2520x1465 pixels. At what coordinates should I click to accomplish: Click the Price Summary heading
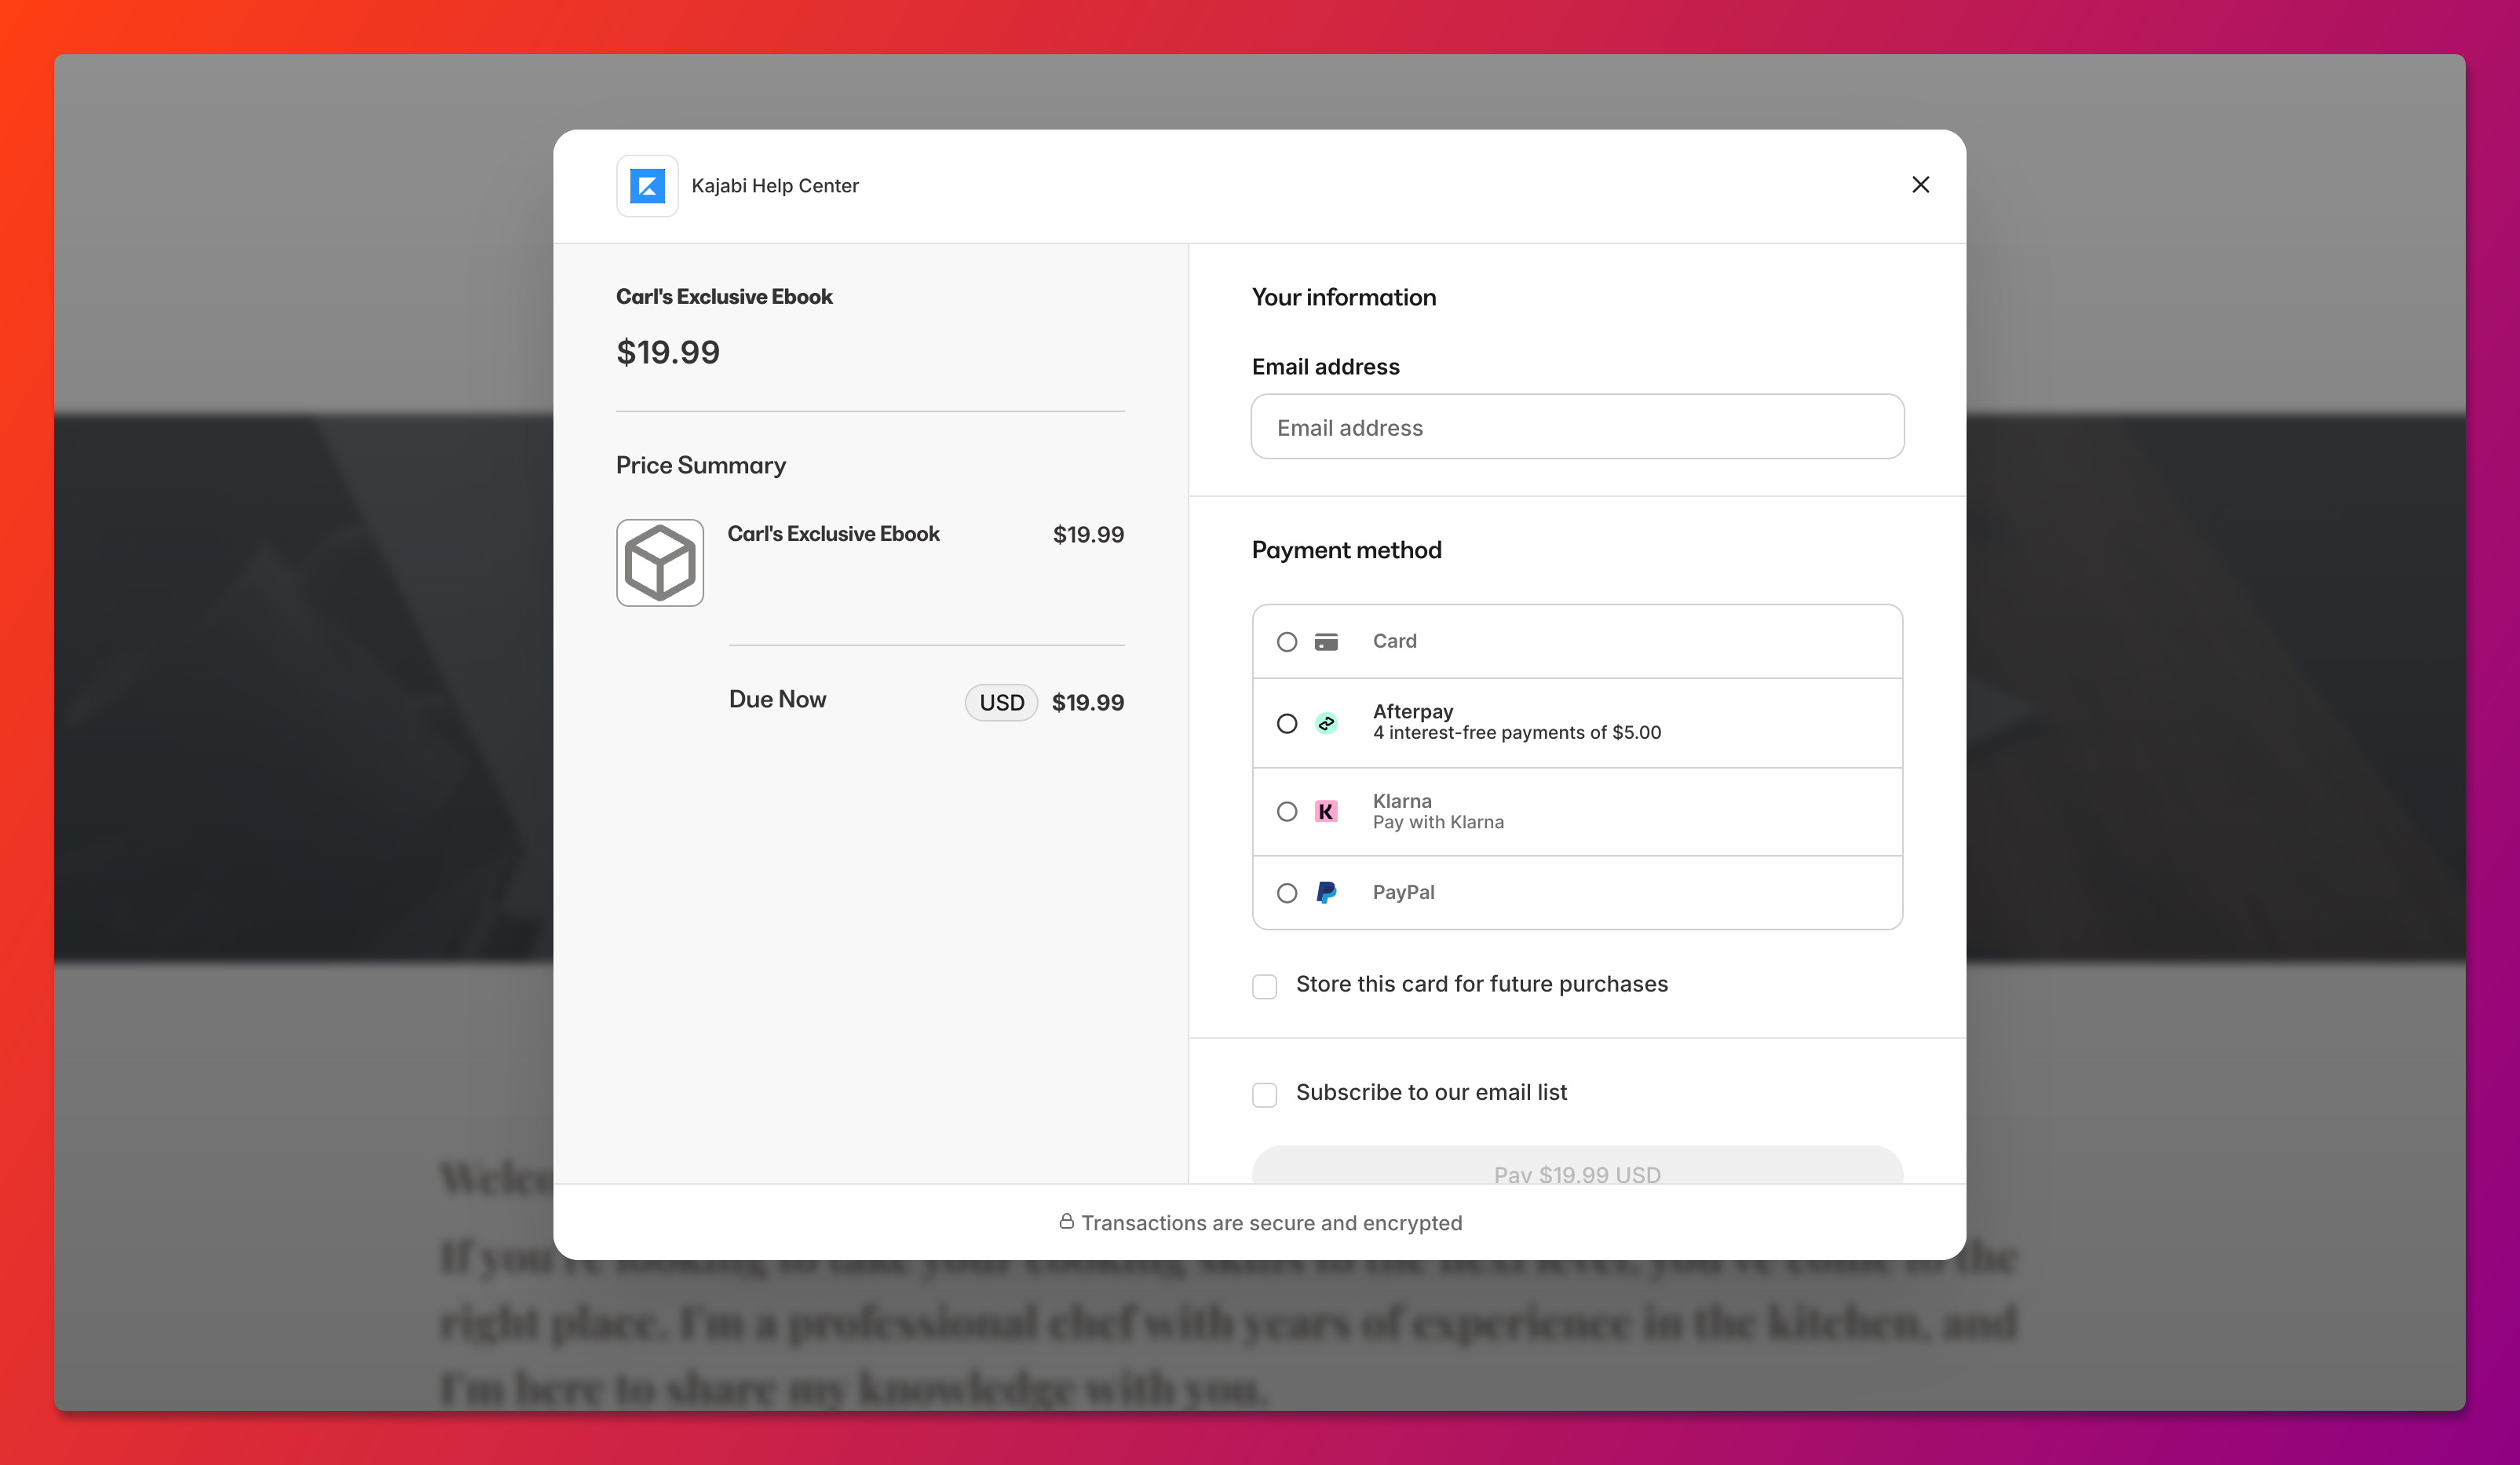coord(701,466)
